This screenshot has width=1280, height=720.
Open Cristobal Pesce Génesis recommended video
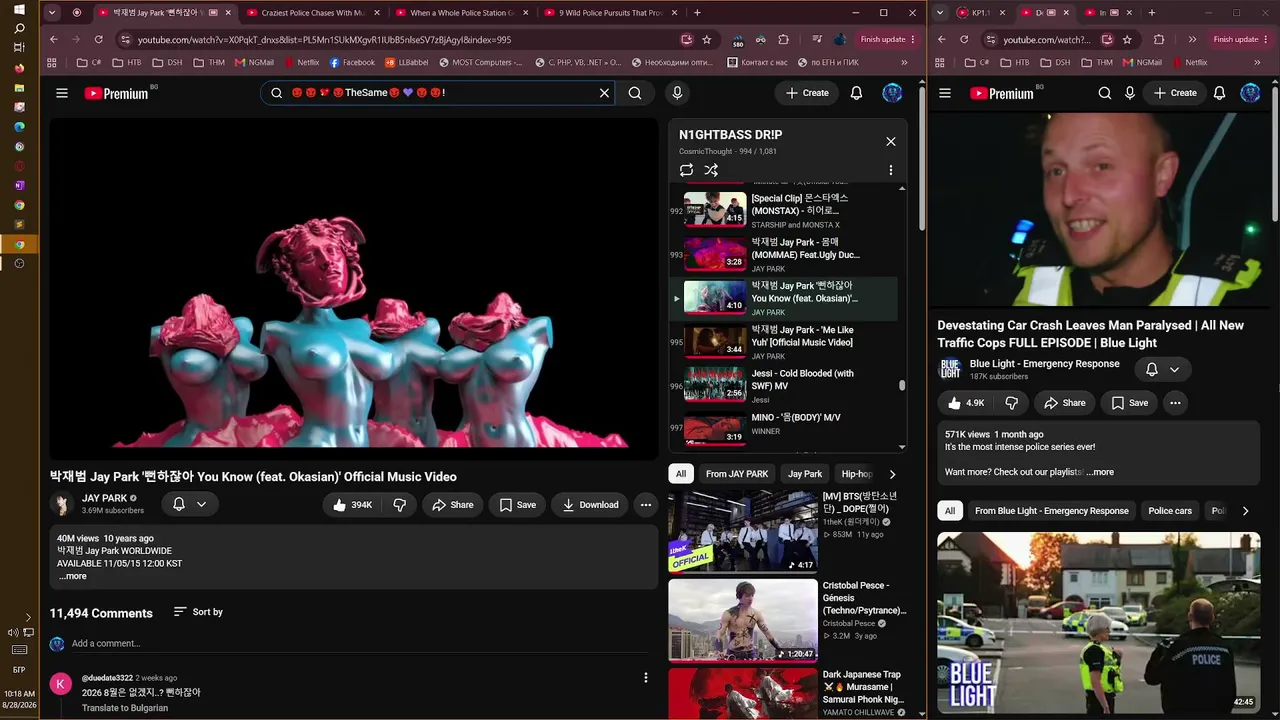(743, 620)
